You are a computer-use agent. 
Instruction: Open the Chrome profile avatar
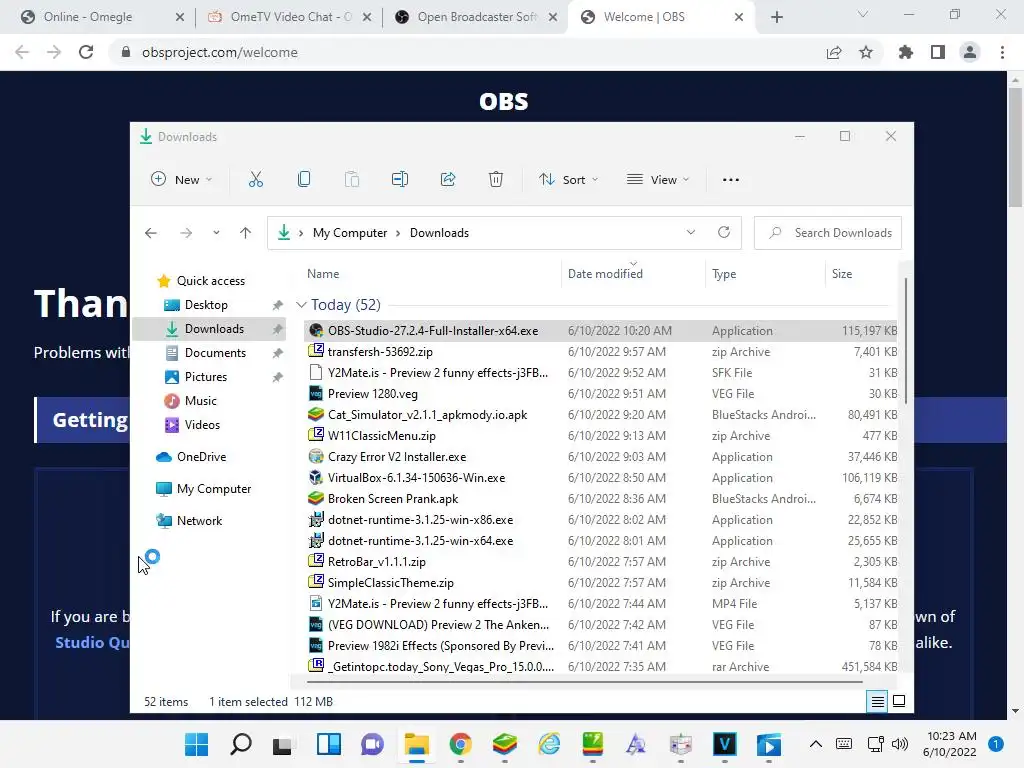coord(970,52)
